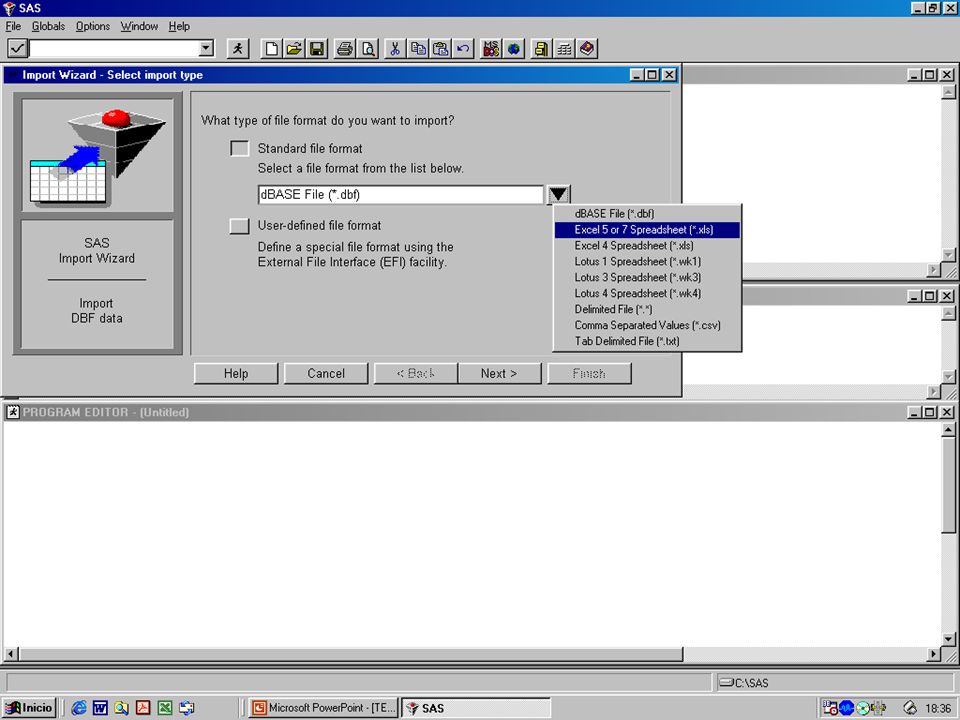Click the Paste clipboard toolbar icon
Image resolution: width=960 pixels, height=720 pixels.
441,48
